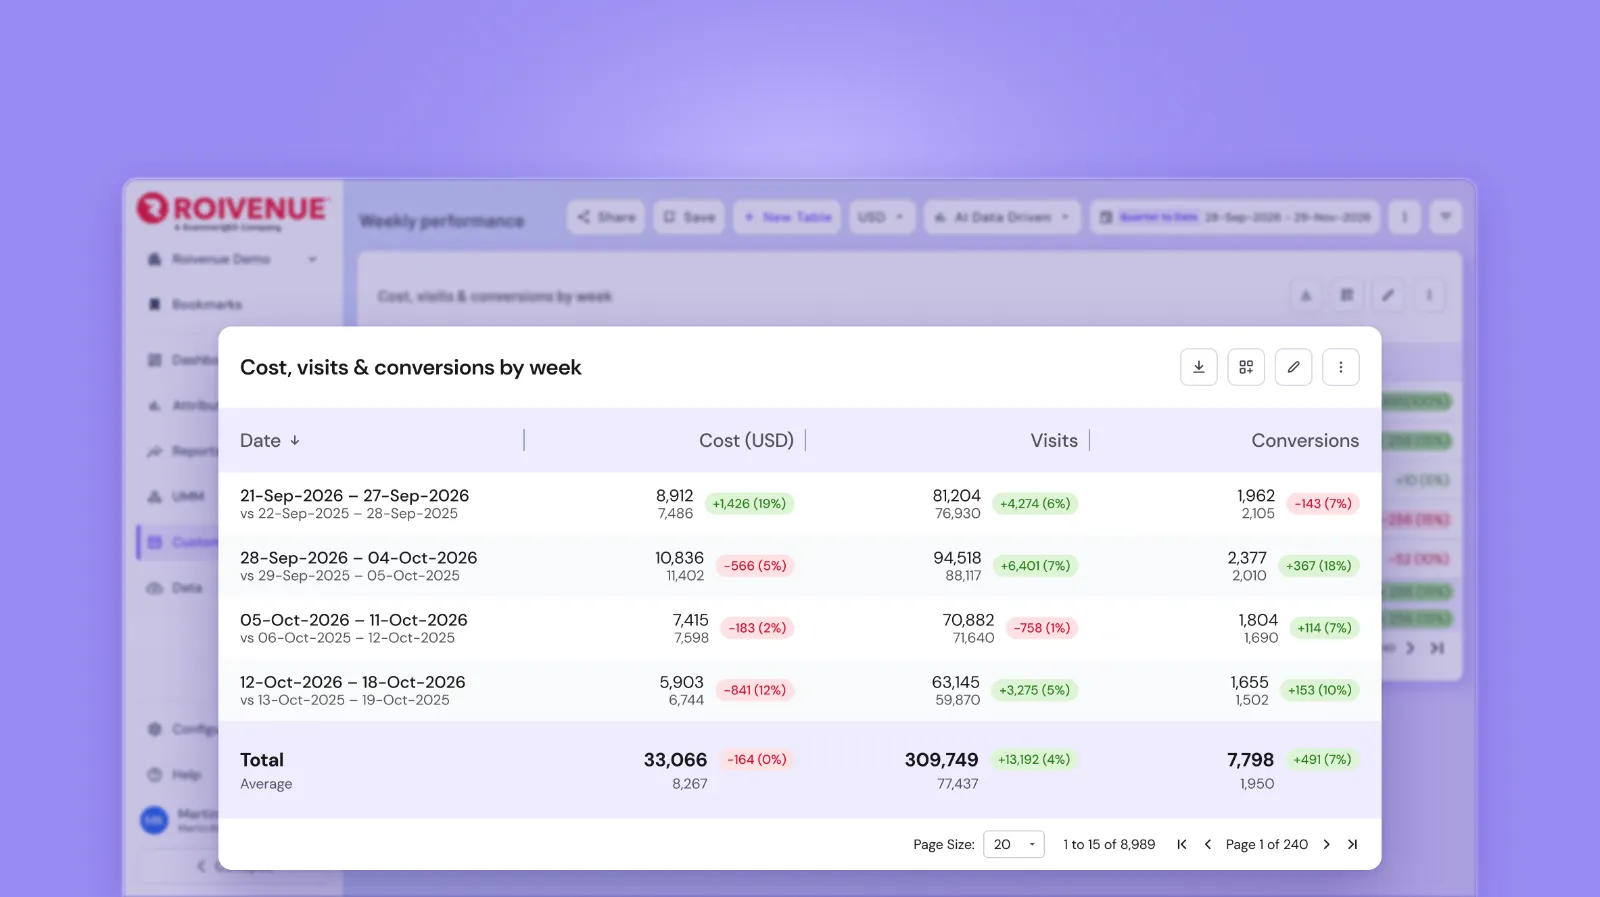Viewport: 1600px width, 897px height.
Task: Click the -143 (7%) conversions badge
Action: point(1323,503)
